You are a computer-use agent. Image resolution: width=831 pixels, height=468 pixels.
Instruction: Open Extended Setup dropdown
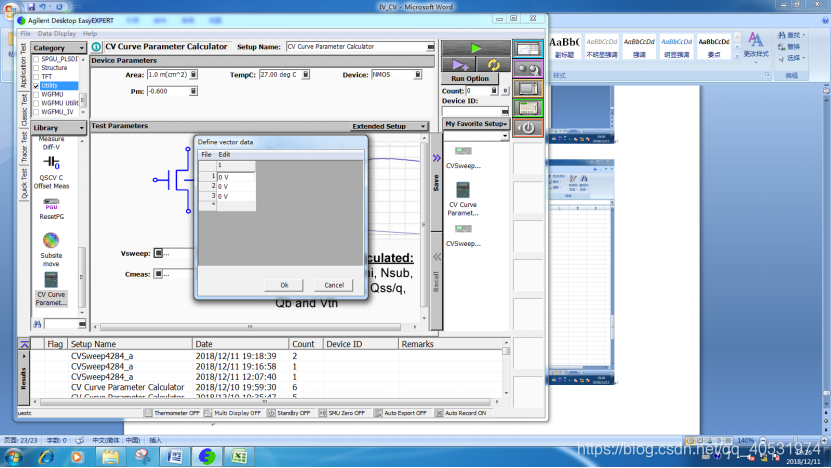click(423, 126)
